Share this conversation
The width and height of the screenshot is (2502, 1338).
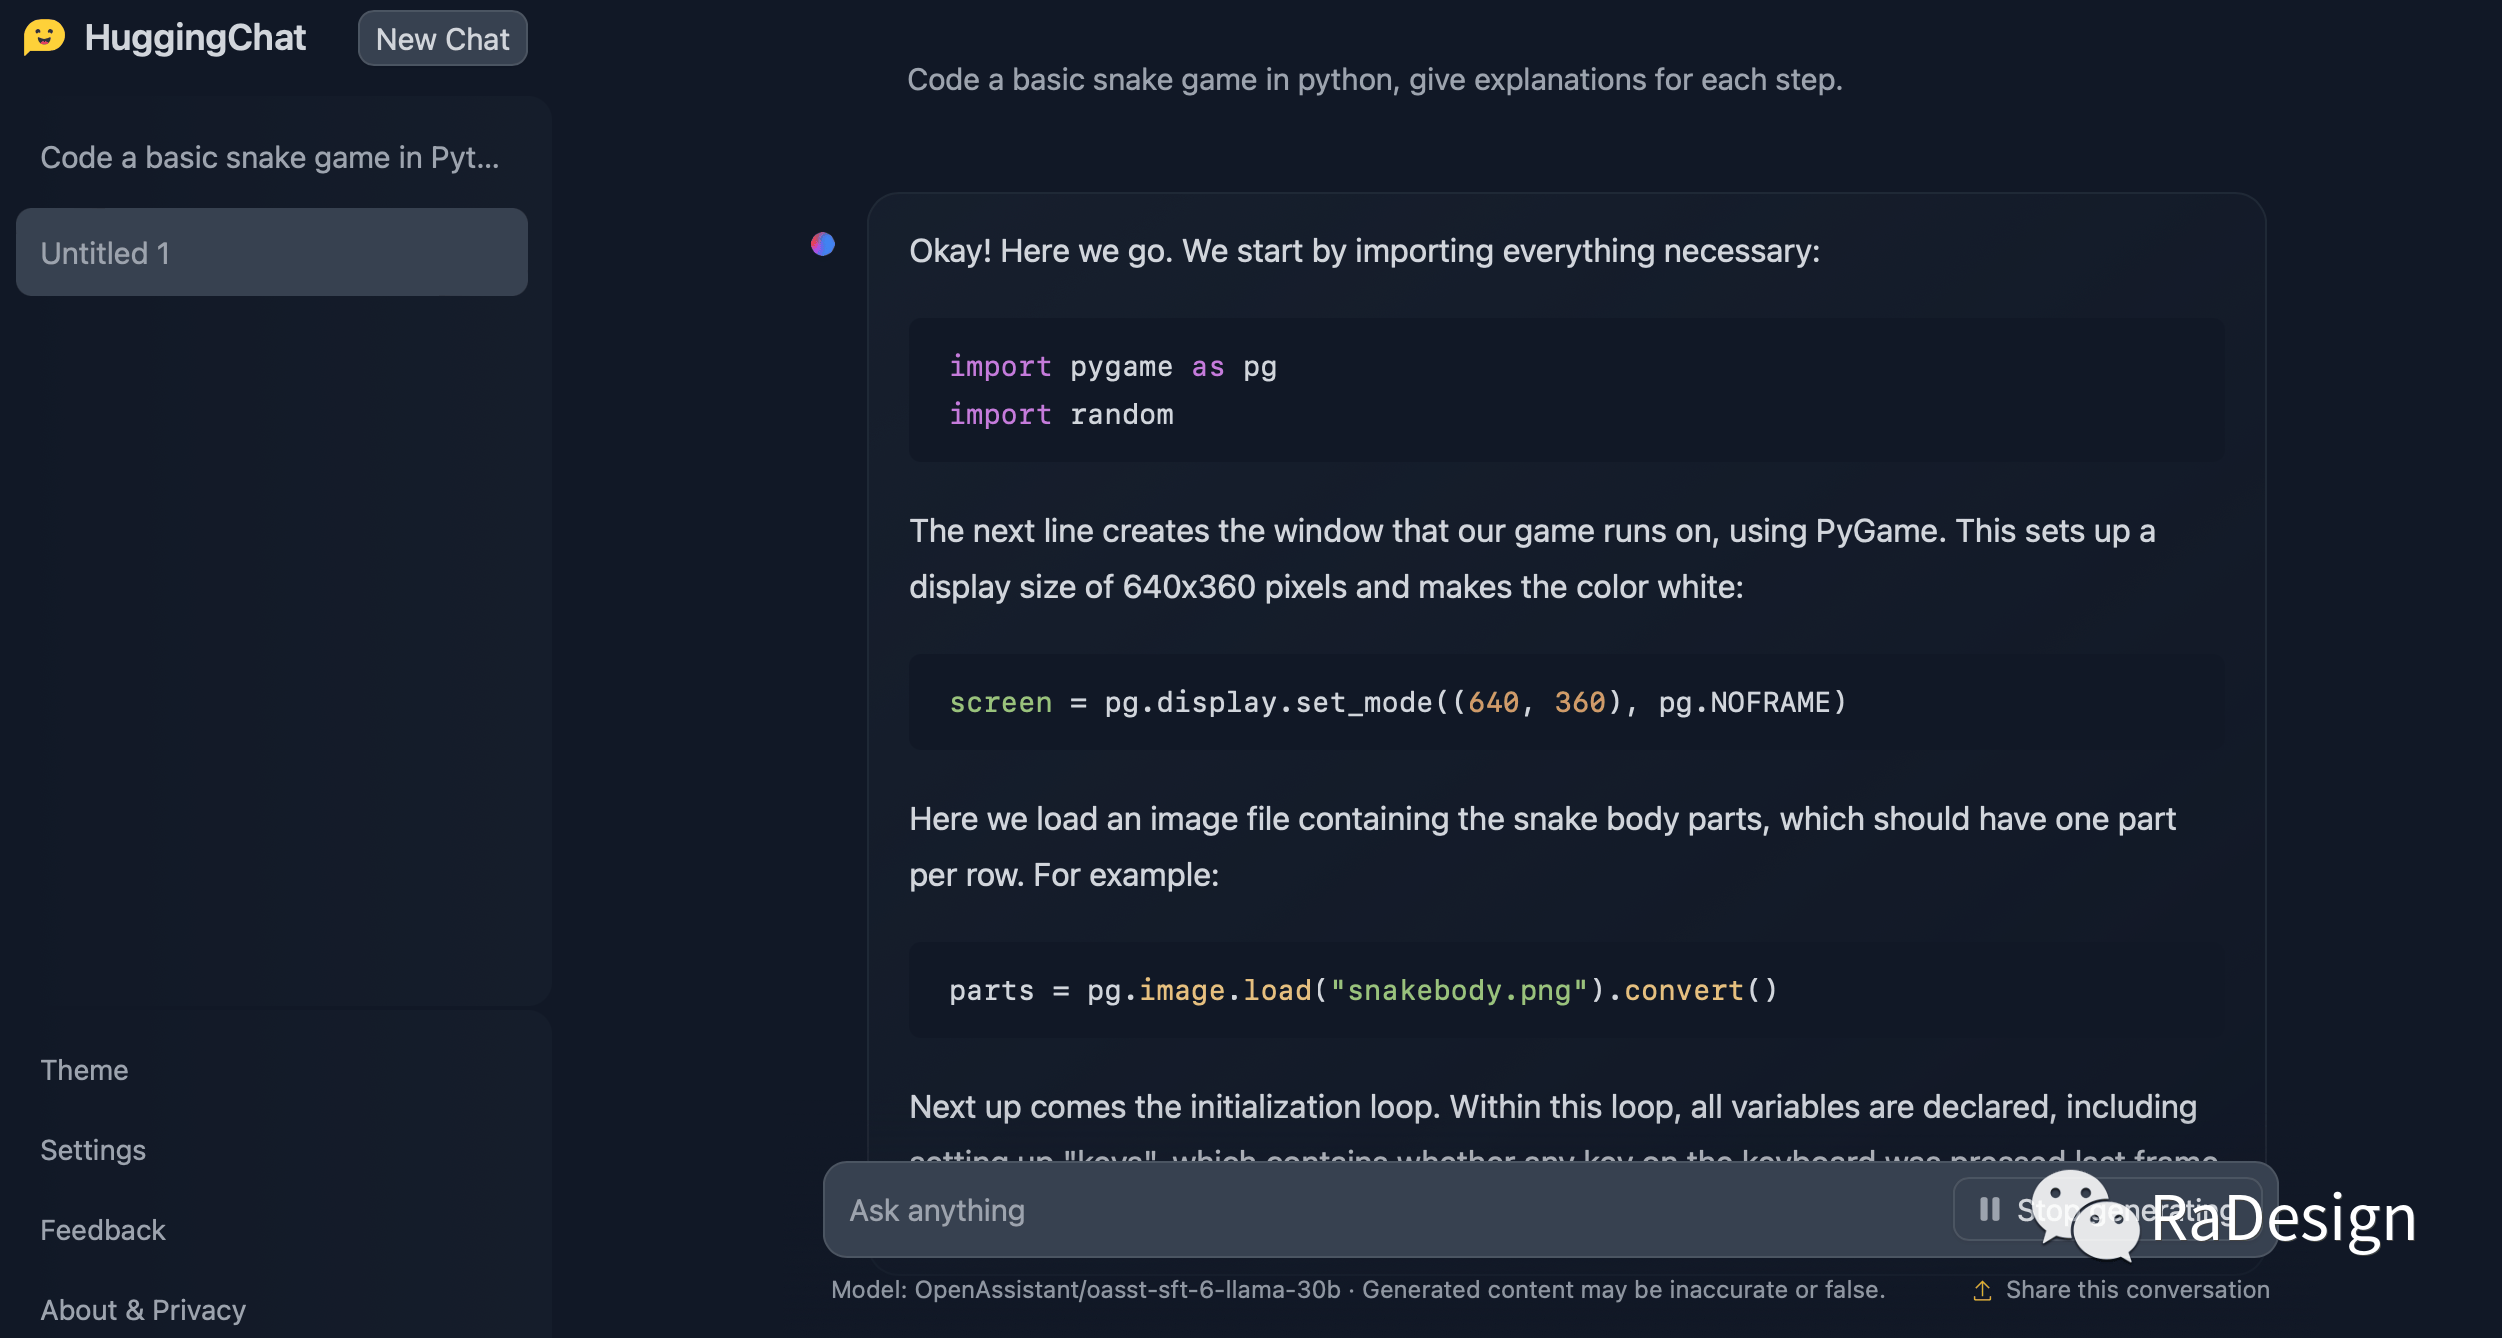(2121, 1290)
